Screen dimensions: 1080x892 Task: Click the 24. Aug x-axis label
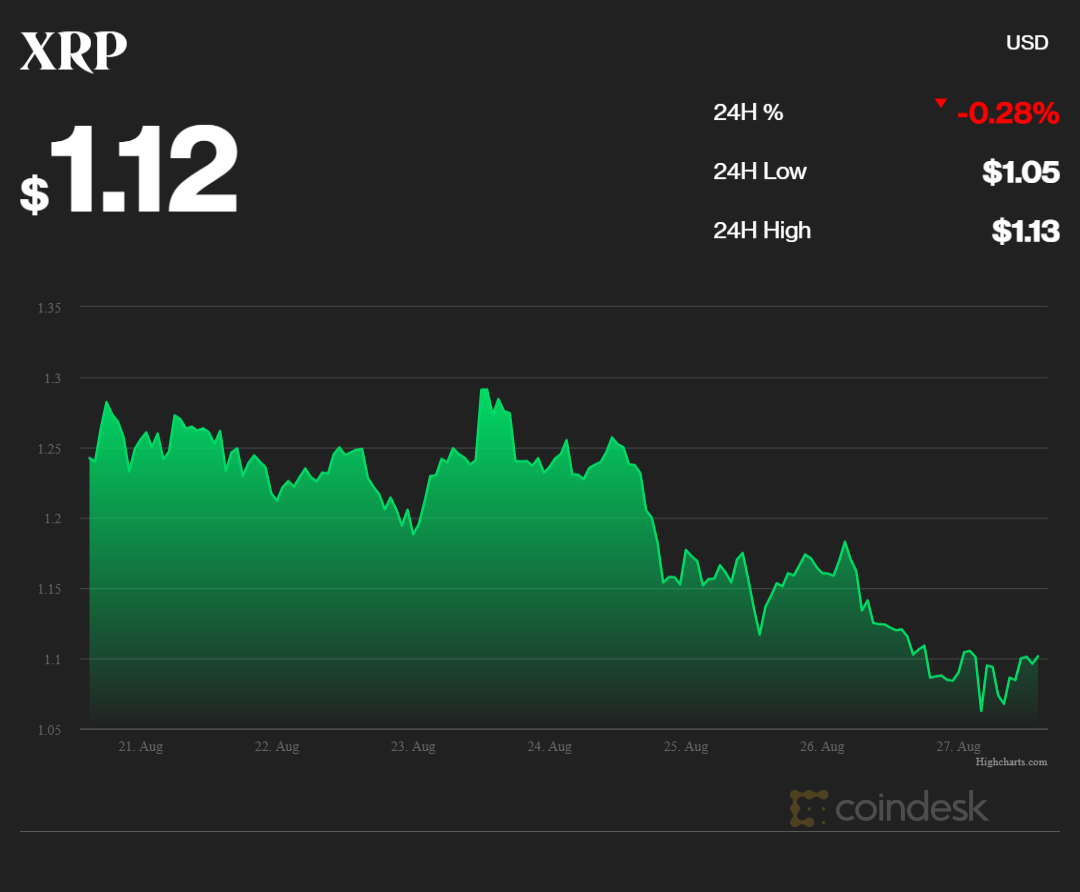(x=549, y=747)
